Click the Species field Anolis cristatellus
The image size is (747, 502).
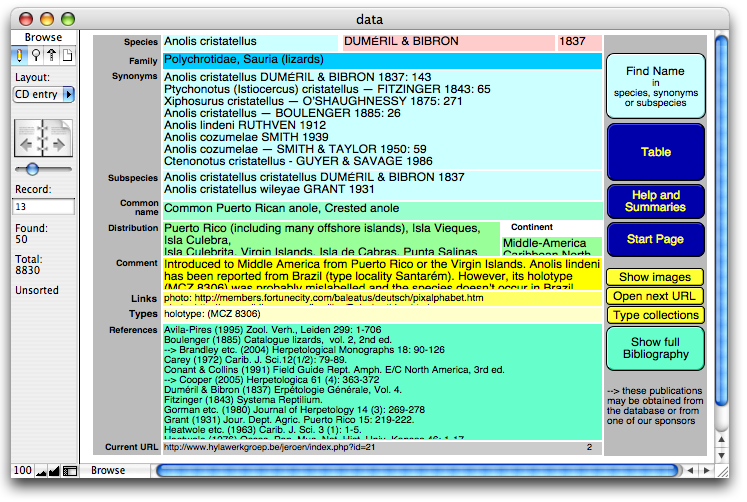coord(250,42)
